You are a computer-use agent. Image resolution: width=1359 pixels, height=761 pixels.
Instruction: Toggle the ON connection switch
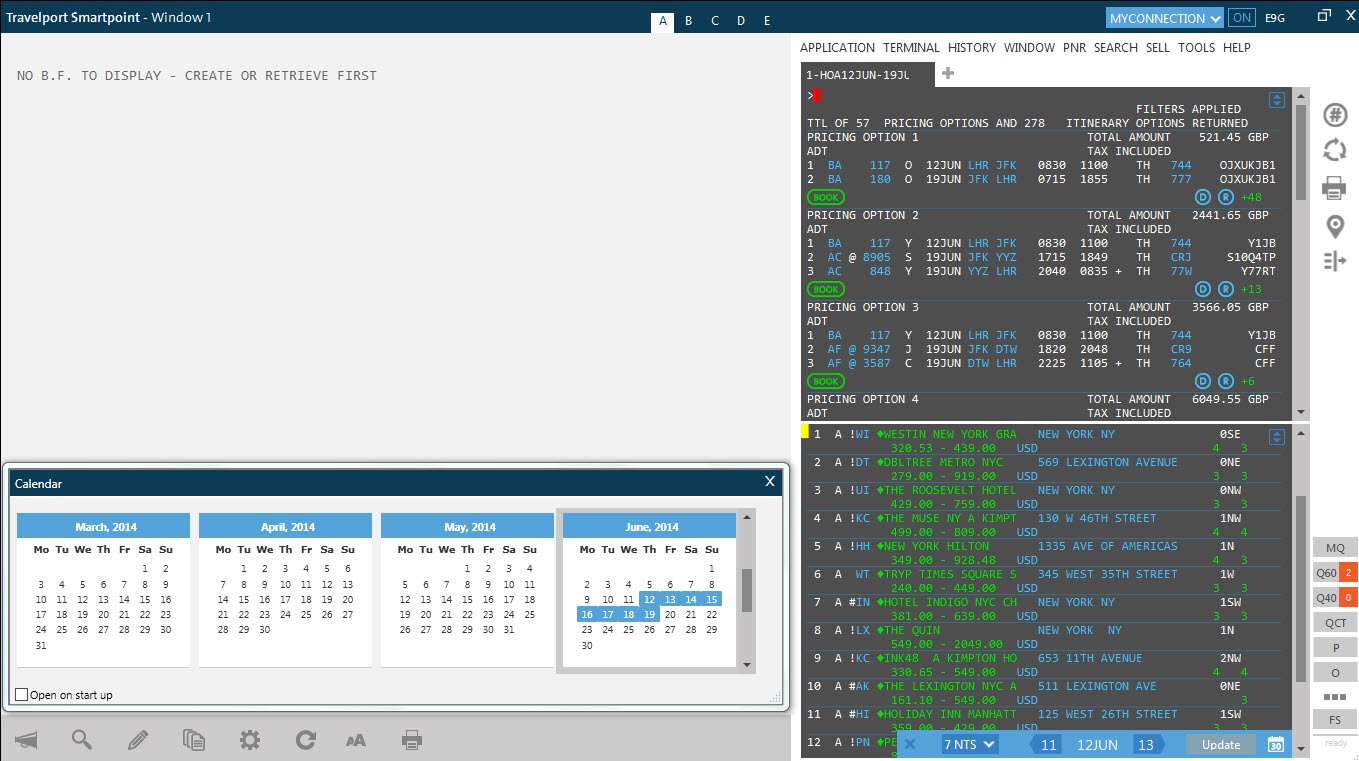point(1241,18)
